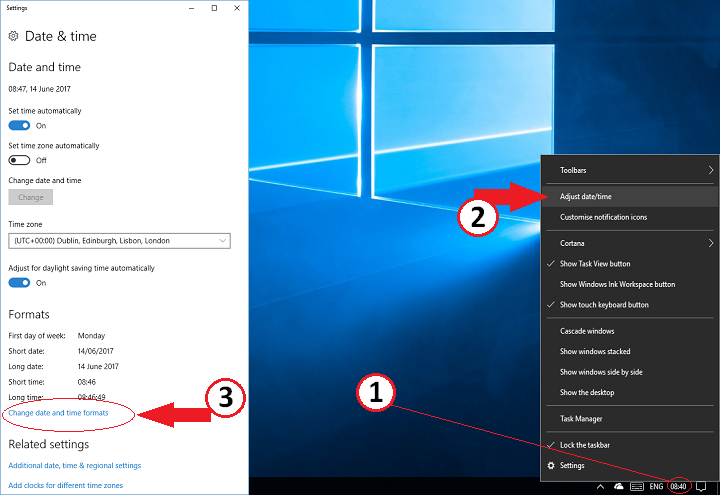This screenshot has width=720, height=495.
Task: Show hidden tray icons with the up arrow
Action: (x=601, y=486)
